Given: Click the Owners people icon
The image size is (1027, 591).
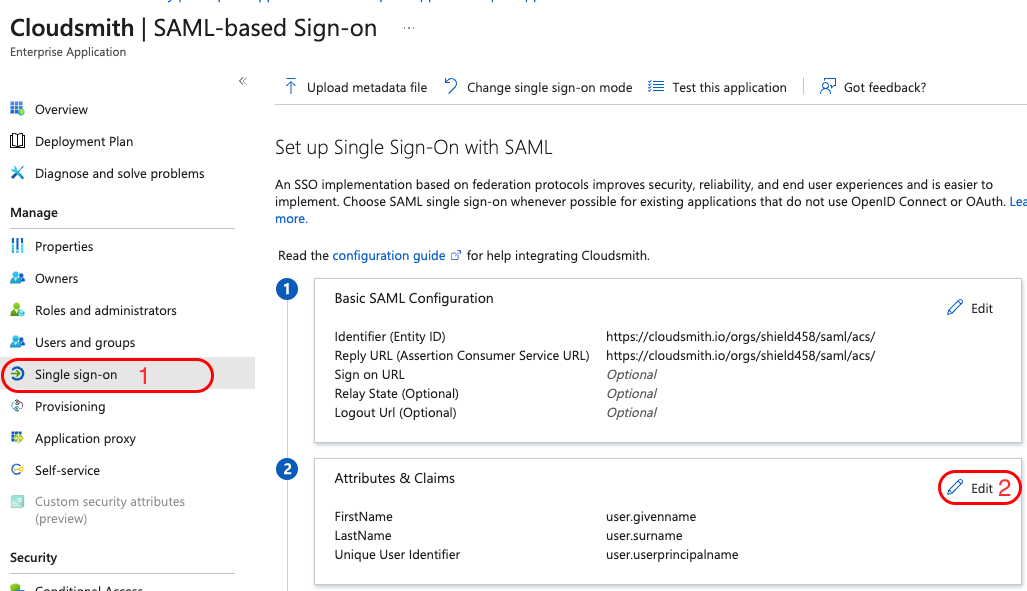Looking at the screenshot, I should point(17,278).
